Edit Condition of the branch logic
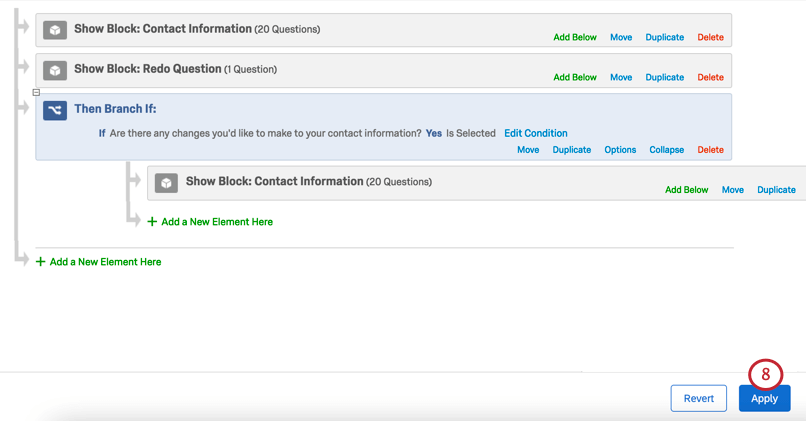This screenshot has width=806, height=421. coord(535,133)
